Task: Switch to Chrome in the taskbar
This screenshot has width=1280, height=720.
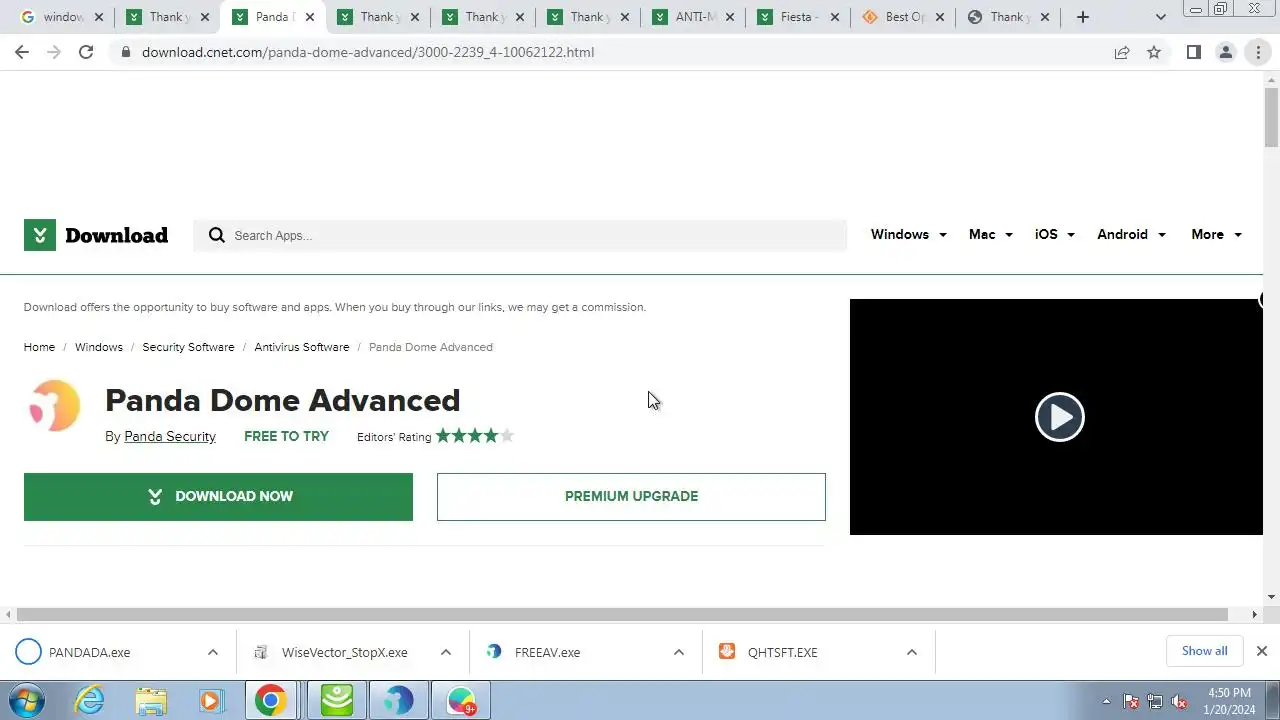Action: 270,700
